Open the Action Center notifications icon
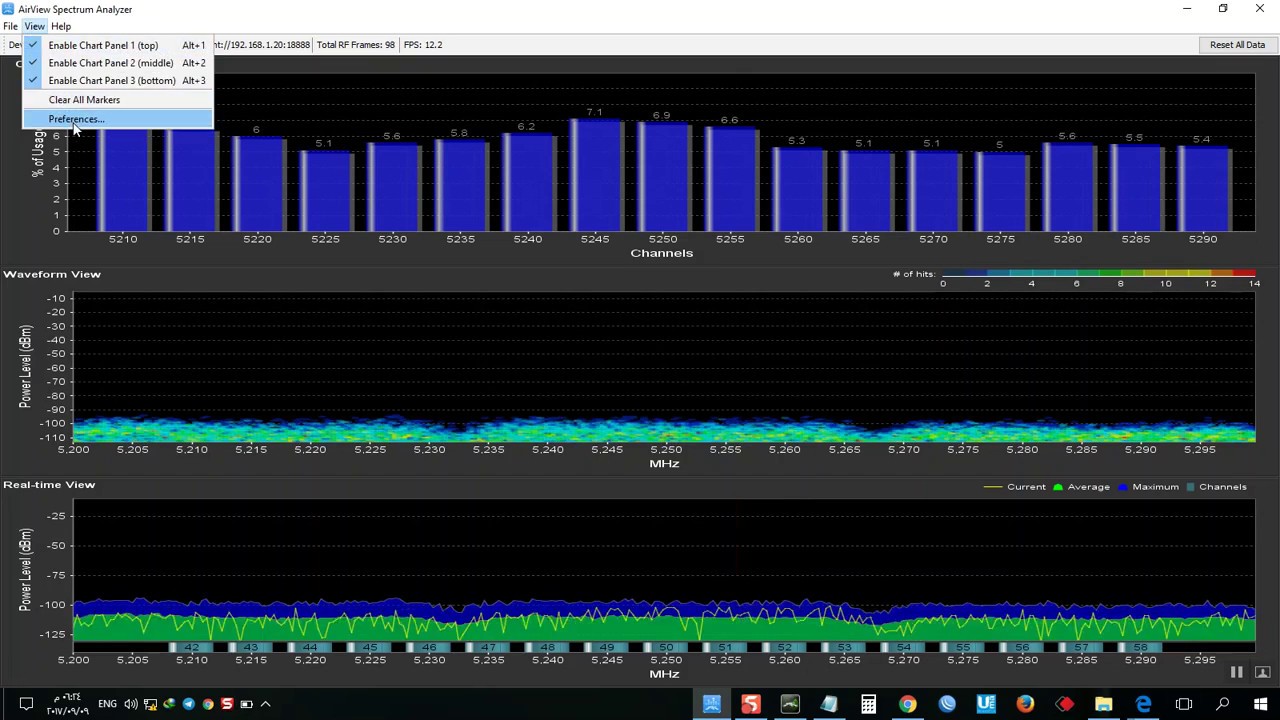This screenshot has width=1280, height=720. pyautogui.click(x=26, y=704)
